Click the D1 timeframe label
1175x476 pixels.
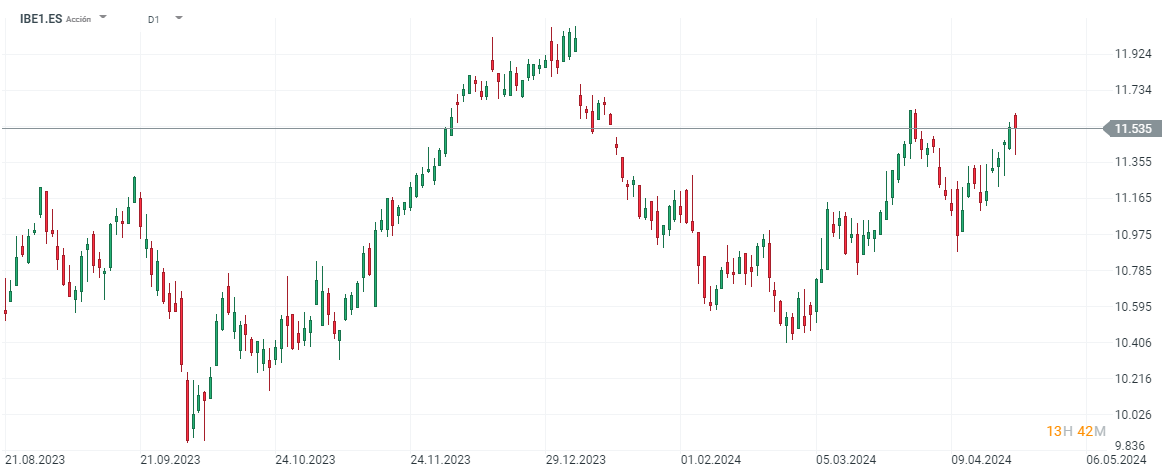(x=153, y=19)
